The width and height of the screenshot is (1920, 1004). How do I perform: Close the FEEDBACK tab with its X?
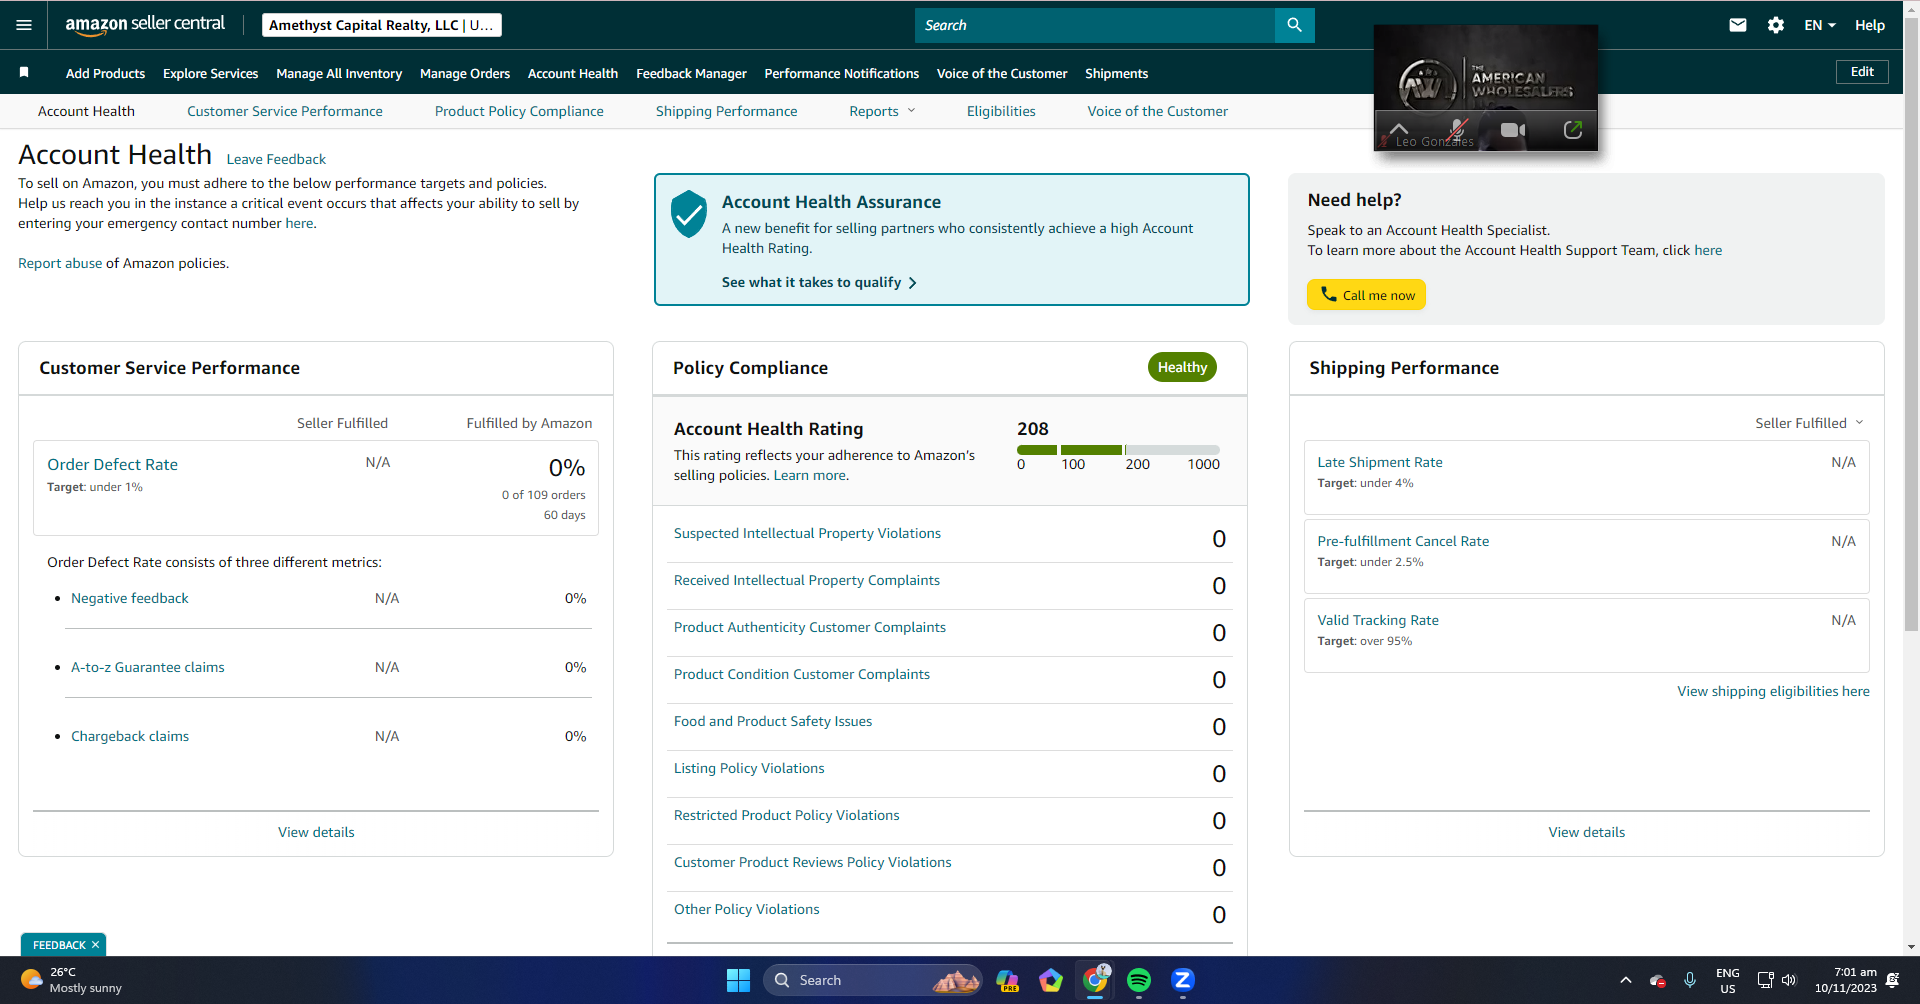point(96,945)
